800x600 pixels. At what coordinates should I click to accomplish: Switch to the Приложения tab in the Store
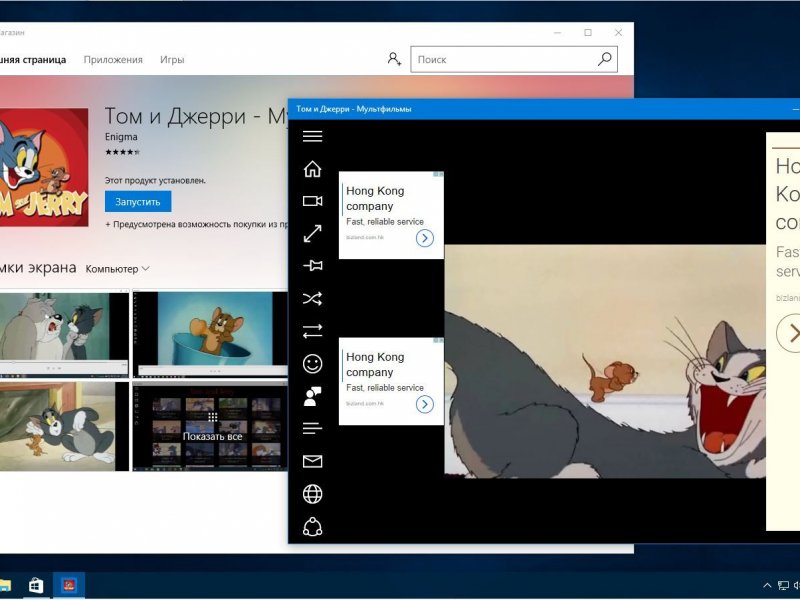[113, 60]
